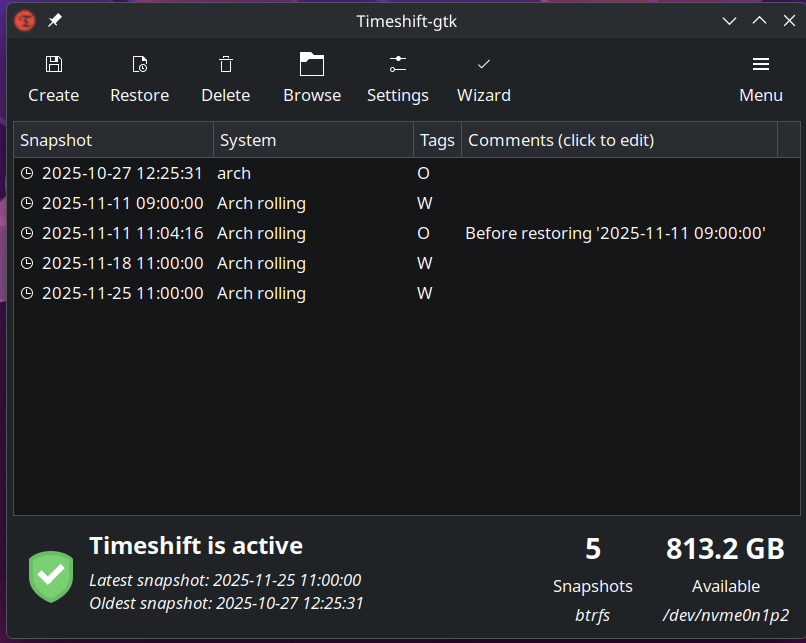The height and width of the screenshot is (643, 806).
Task: Click the Timeshift app icon in title bar
Action: tap(25, 20)
